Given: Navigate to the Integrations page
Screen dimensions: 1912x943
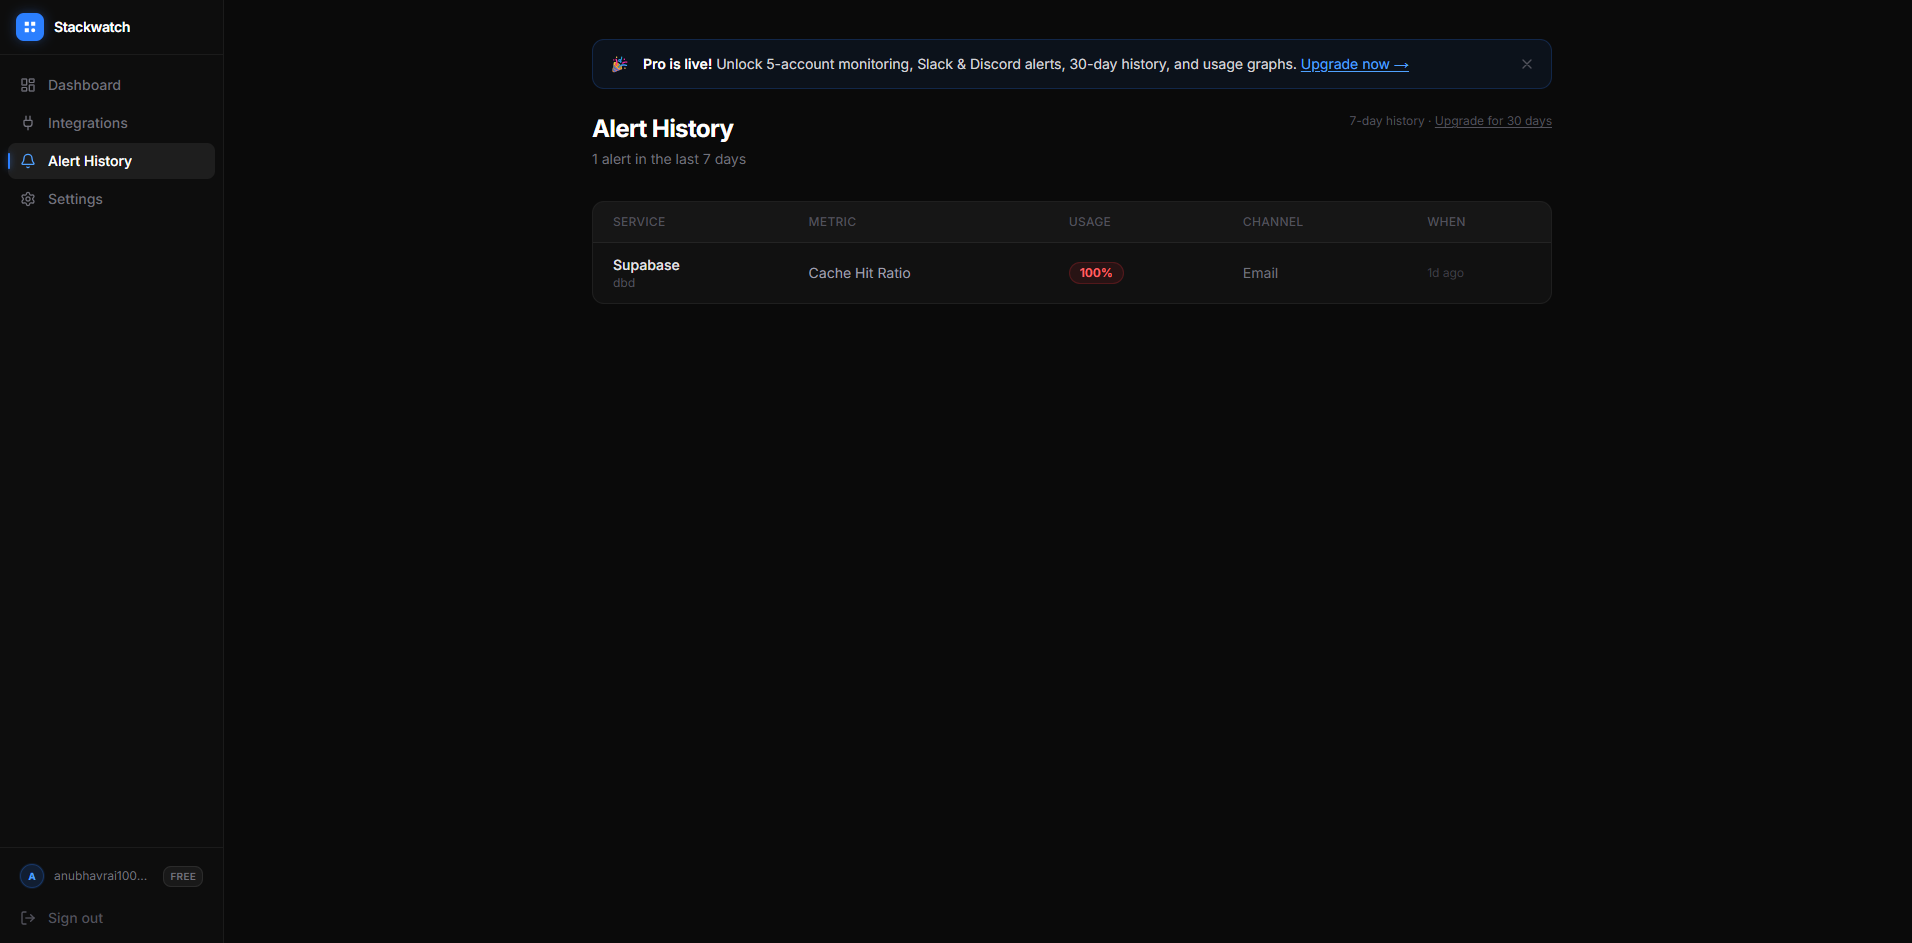Looking at the screenshot, I should tap(87, 122).
